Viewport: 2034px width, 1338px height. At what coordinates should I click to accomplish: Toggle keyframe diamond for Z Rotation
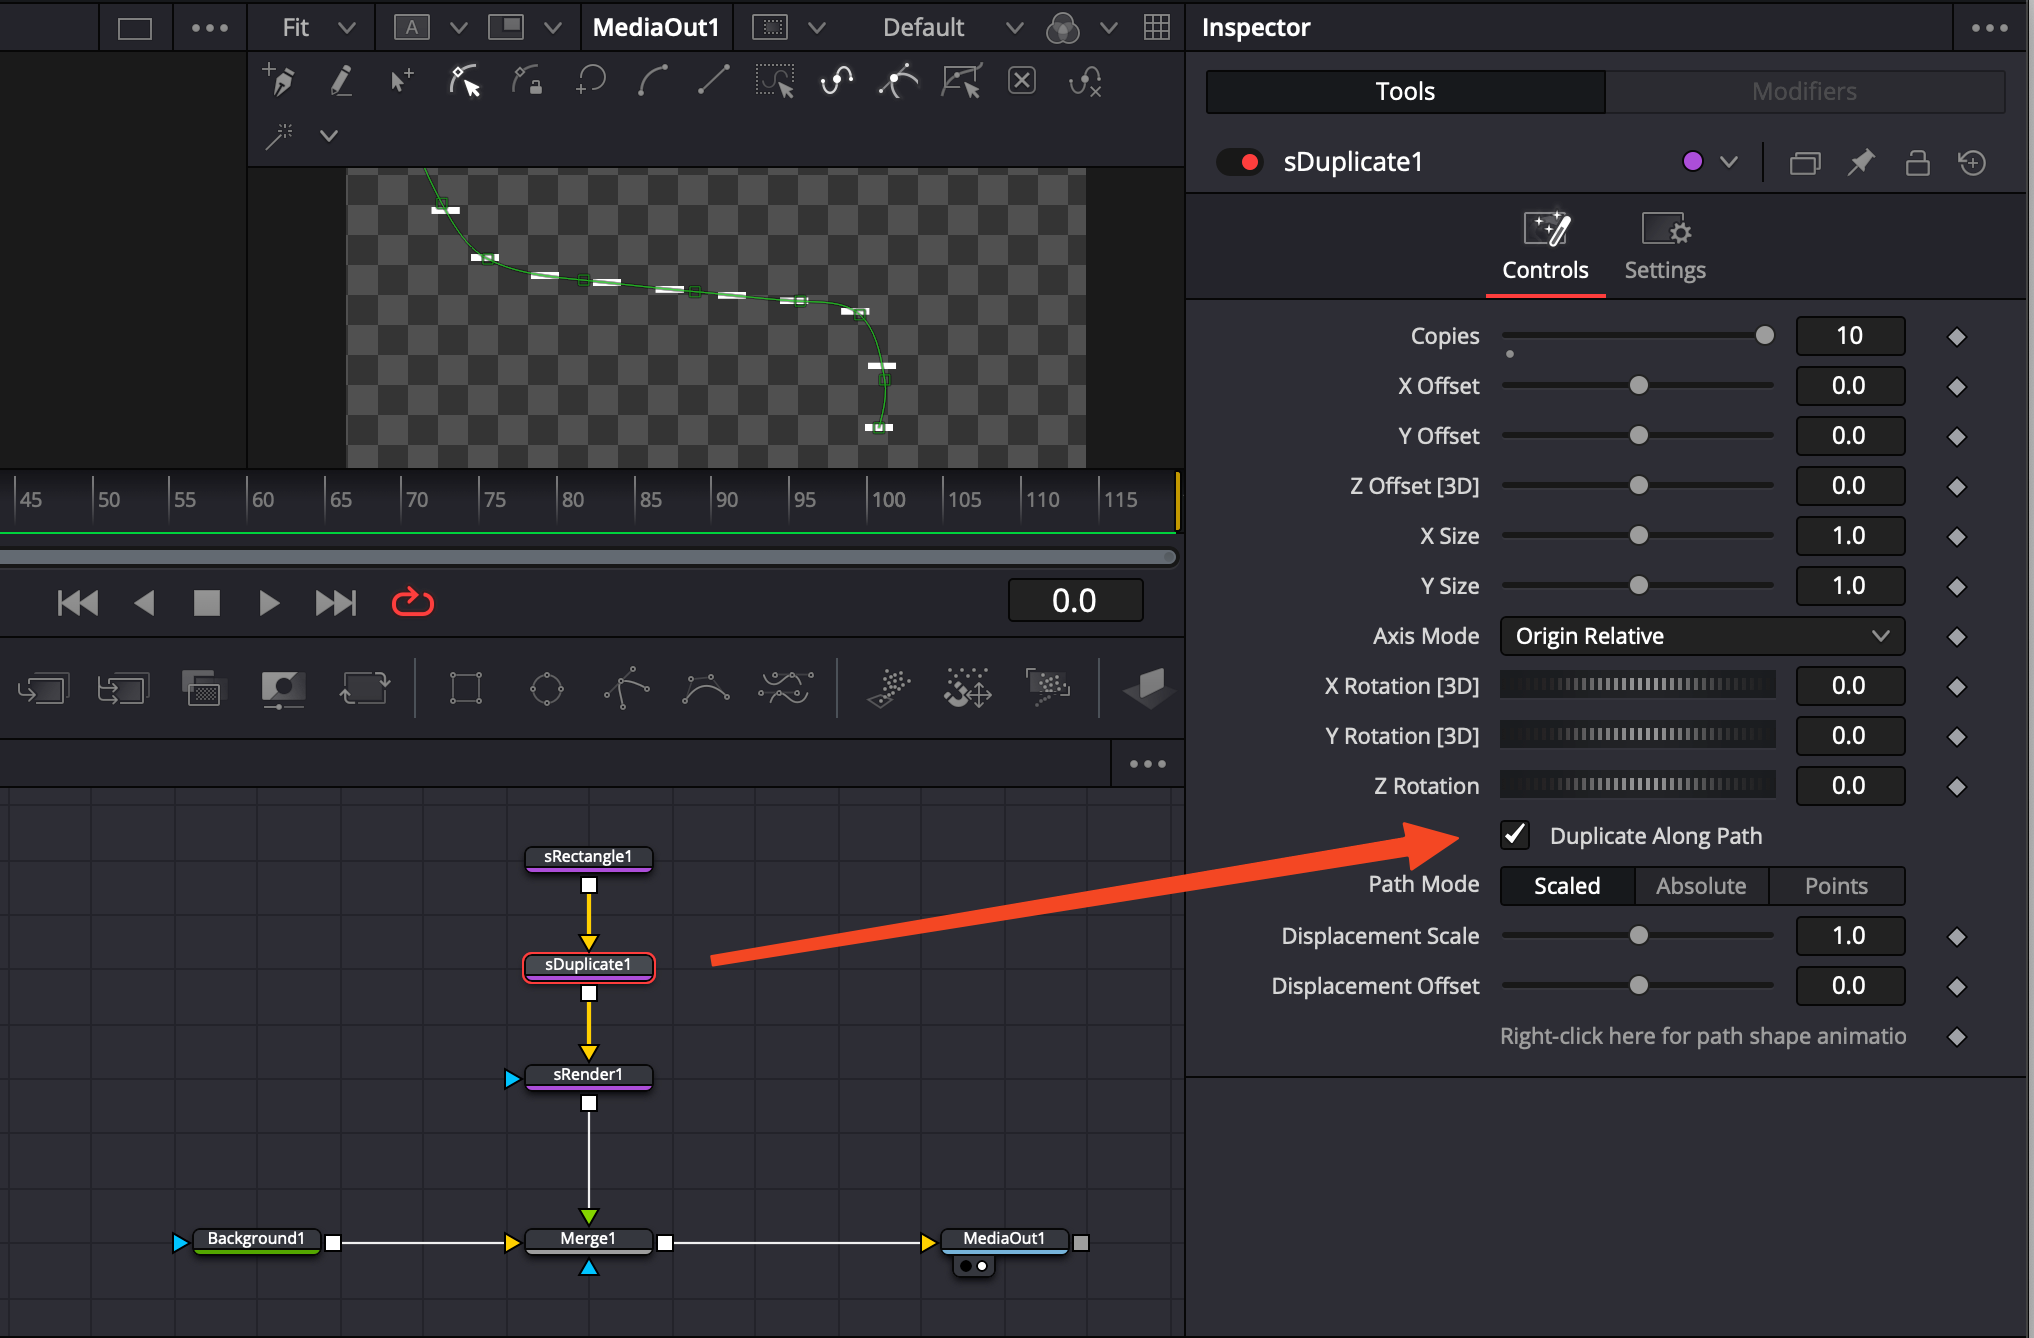[1957, 787]
